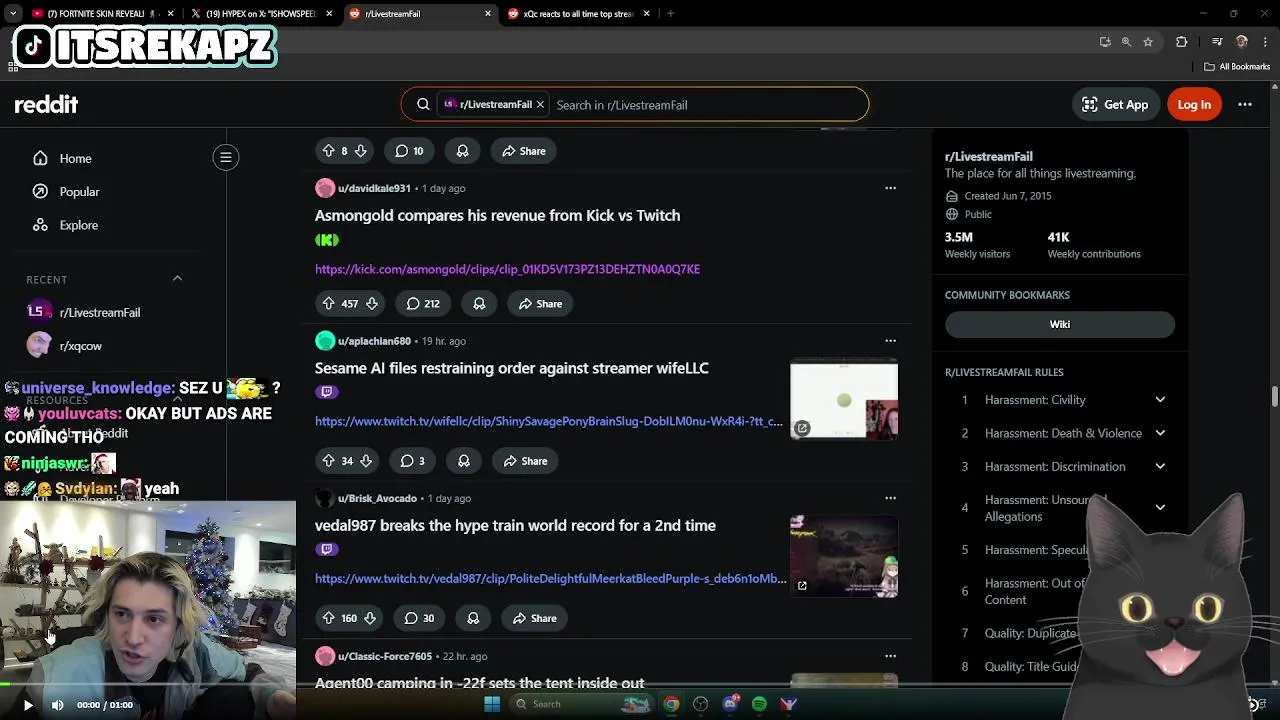Click the Get App button
Screen dimensions: 1280x720
click(x=1115, y=104)
